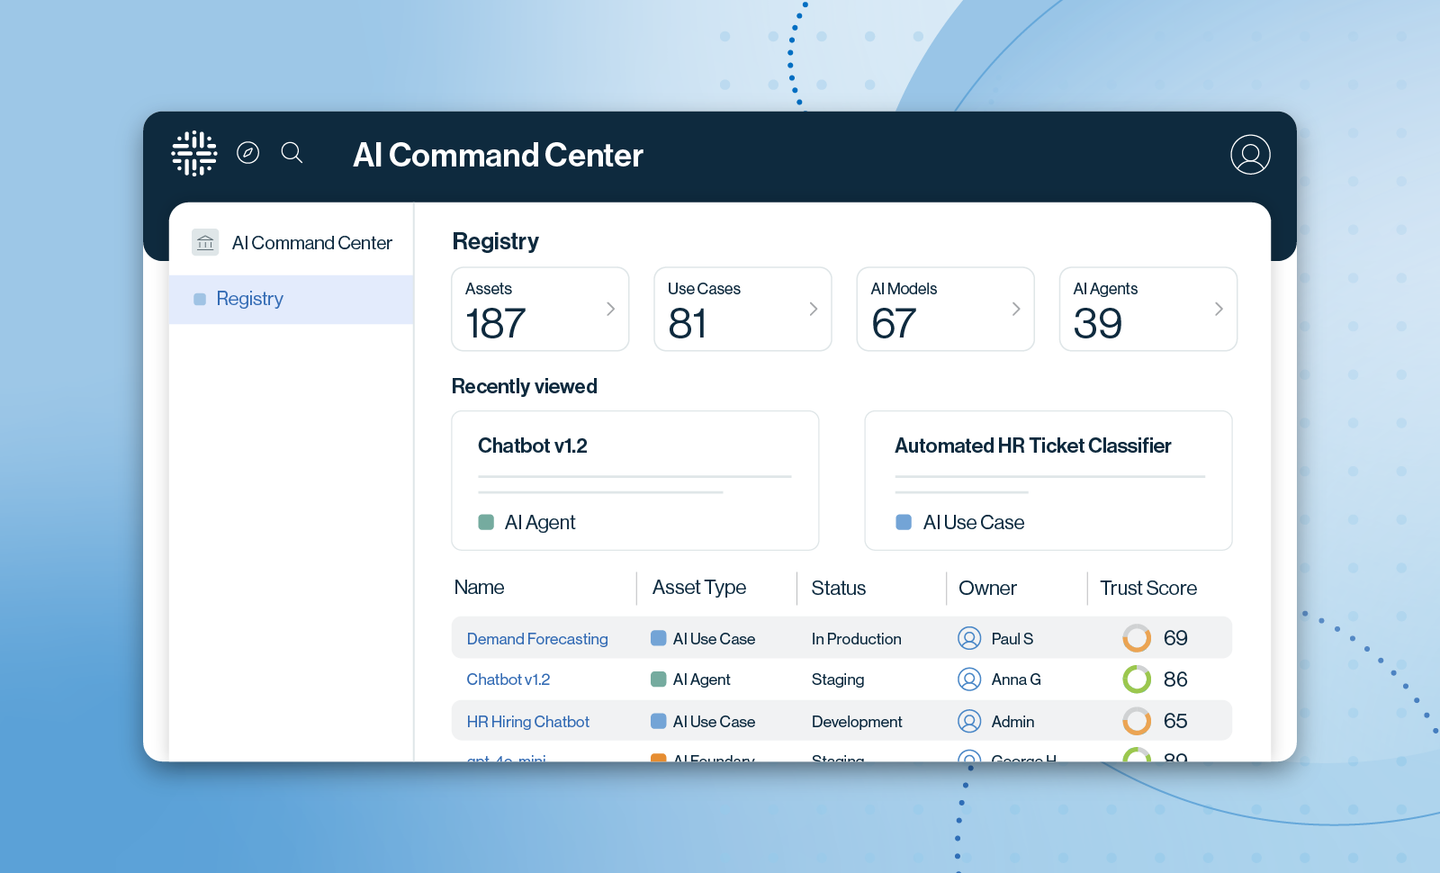The height and width of the screenshot is (873, 1440).
Task: Expand the AI Agents card chevron
Action: tap(1218, 309)
